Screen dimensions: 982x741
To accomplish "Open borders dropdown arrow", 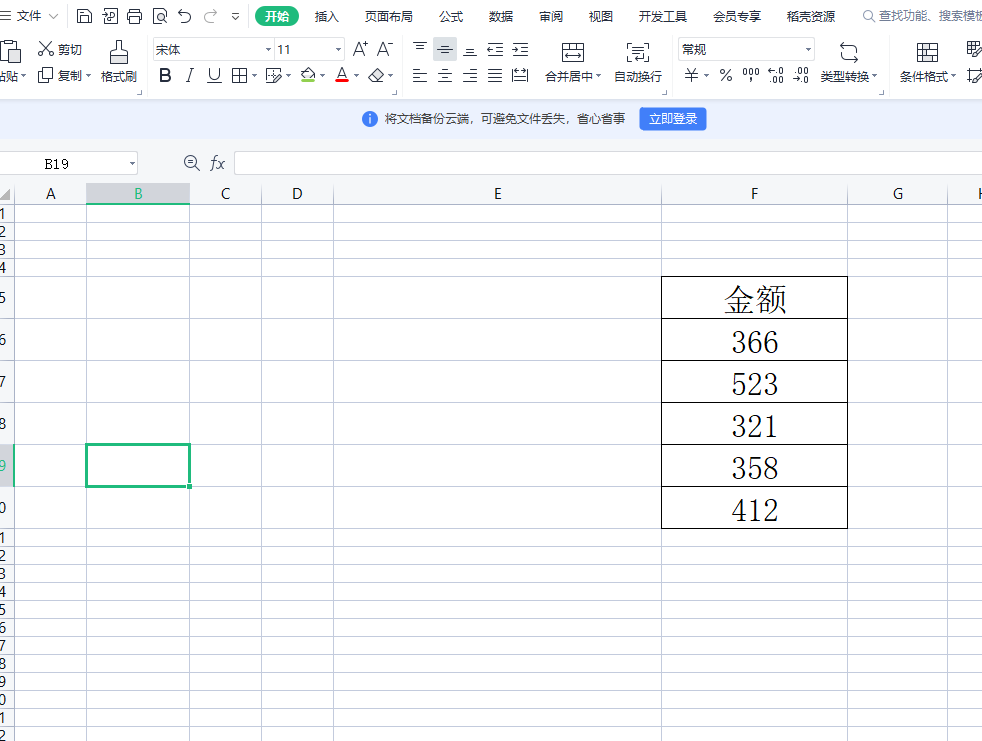I will coord(254,76).
